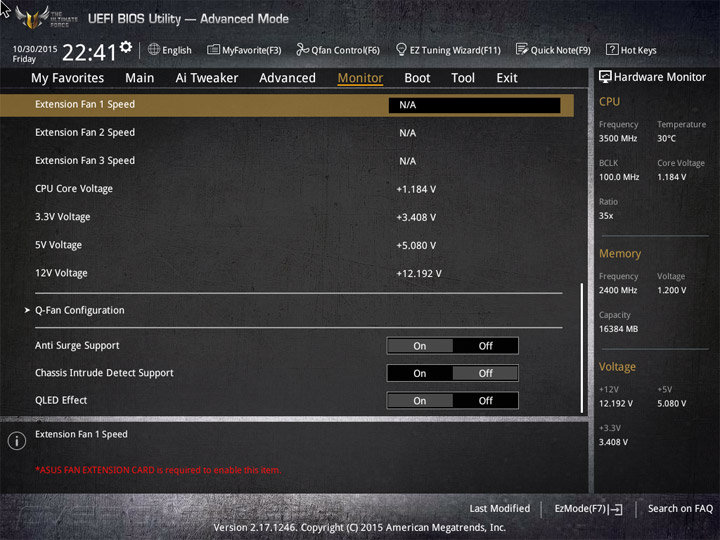Click the TUF Ultimate Force logo
The image size is (720, 540).
[x=45, y=17]
